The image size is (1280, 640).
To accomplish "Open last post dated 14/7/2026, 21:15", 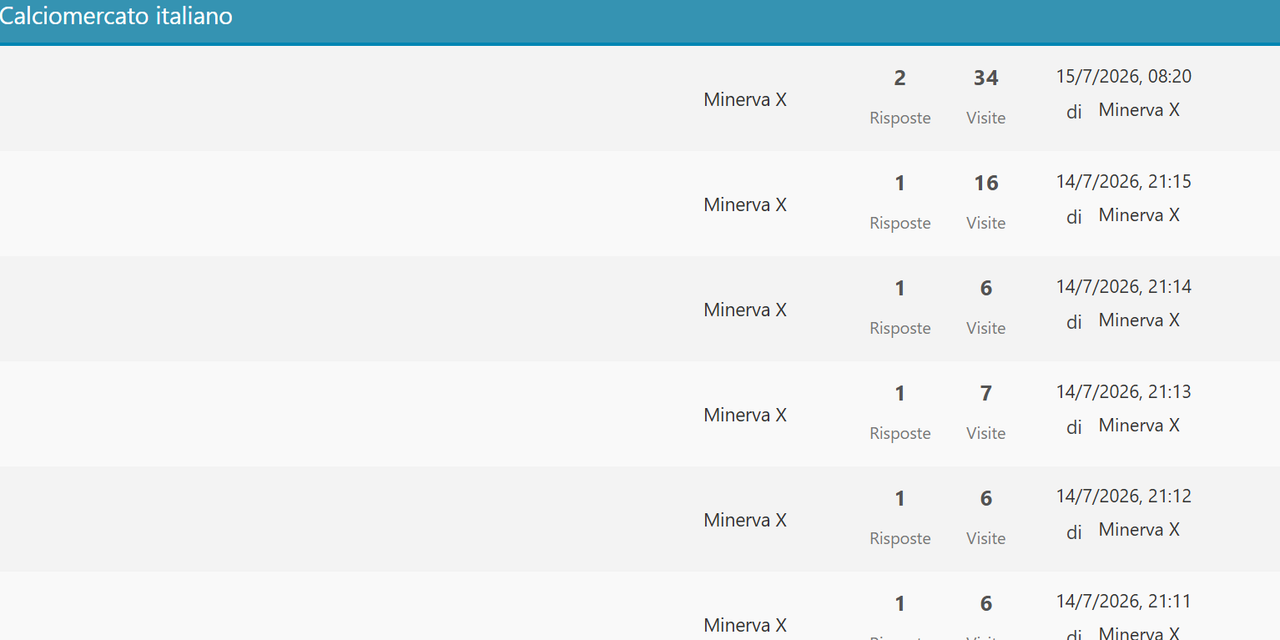I will pyautogui.click(x=1124, y=182).
